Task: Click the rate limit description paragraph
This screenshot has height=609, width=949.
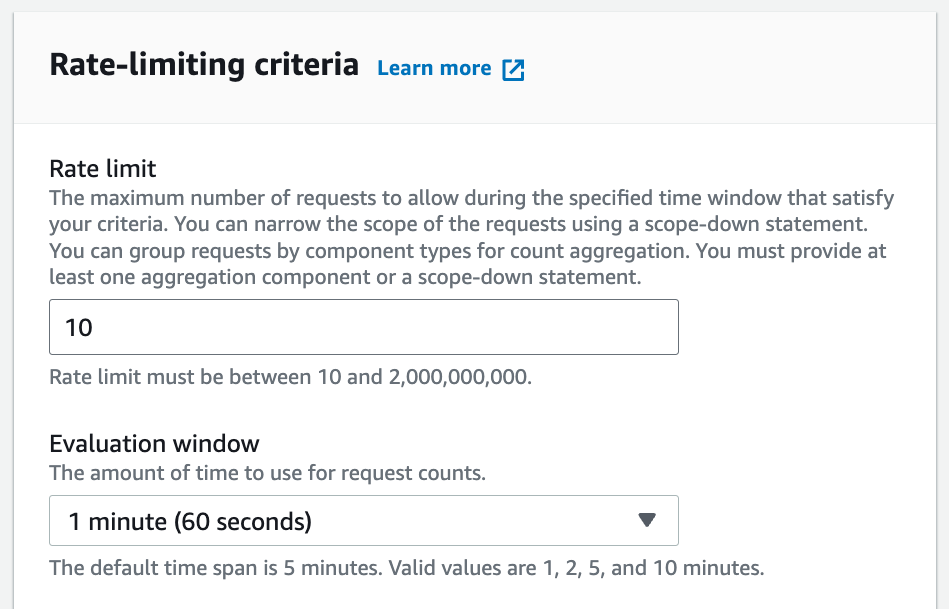Action: click(470, 237)
